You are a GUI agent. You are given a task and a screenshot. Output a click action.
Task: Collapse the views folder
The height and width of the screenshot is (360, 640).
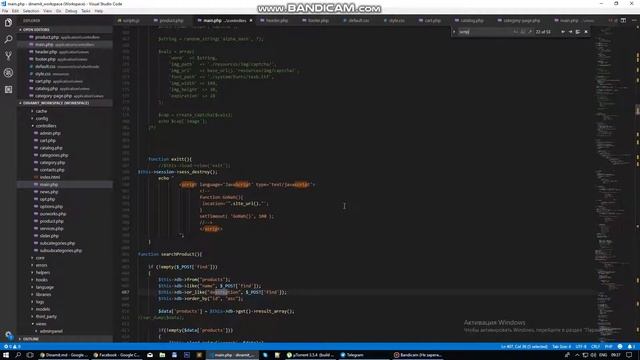[x=41, y=324]
